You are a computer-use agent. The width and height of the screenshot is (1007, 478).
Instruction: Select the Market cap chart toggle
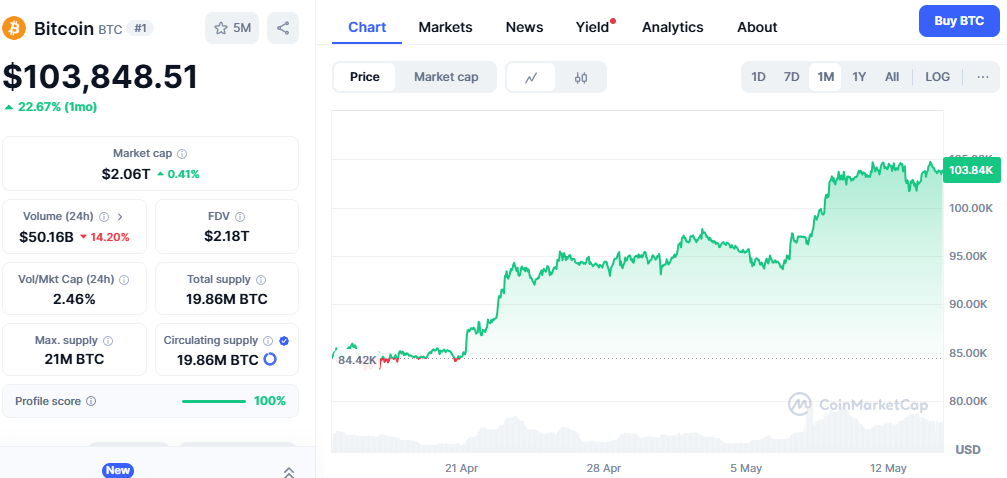point(446,77)
